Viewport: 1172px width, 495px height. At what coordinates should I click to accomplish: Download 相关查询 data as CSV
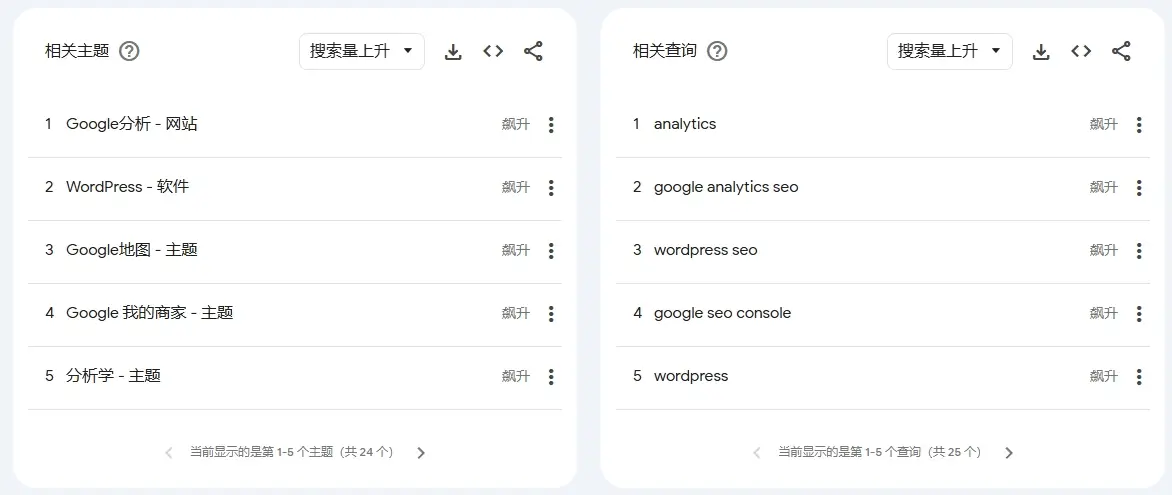click(1041, 52)
